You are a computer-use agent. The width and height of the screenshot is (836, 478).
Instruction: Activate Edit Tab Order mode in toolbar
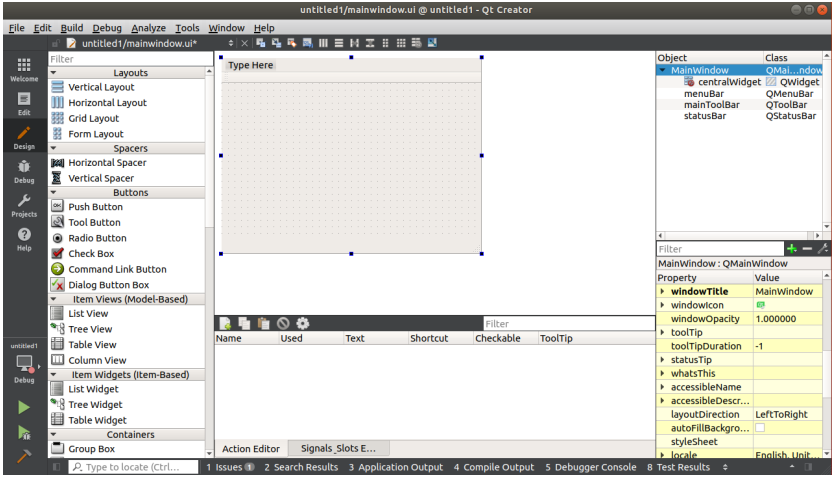[308, 43]
